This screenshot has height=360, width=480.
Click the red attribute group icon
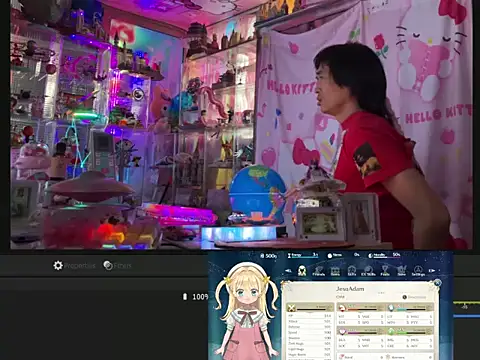pyautogui.click(x=341, y=307)
